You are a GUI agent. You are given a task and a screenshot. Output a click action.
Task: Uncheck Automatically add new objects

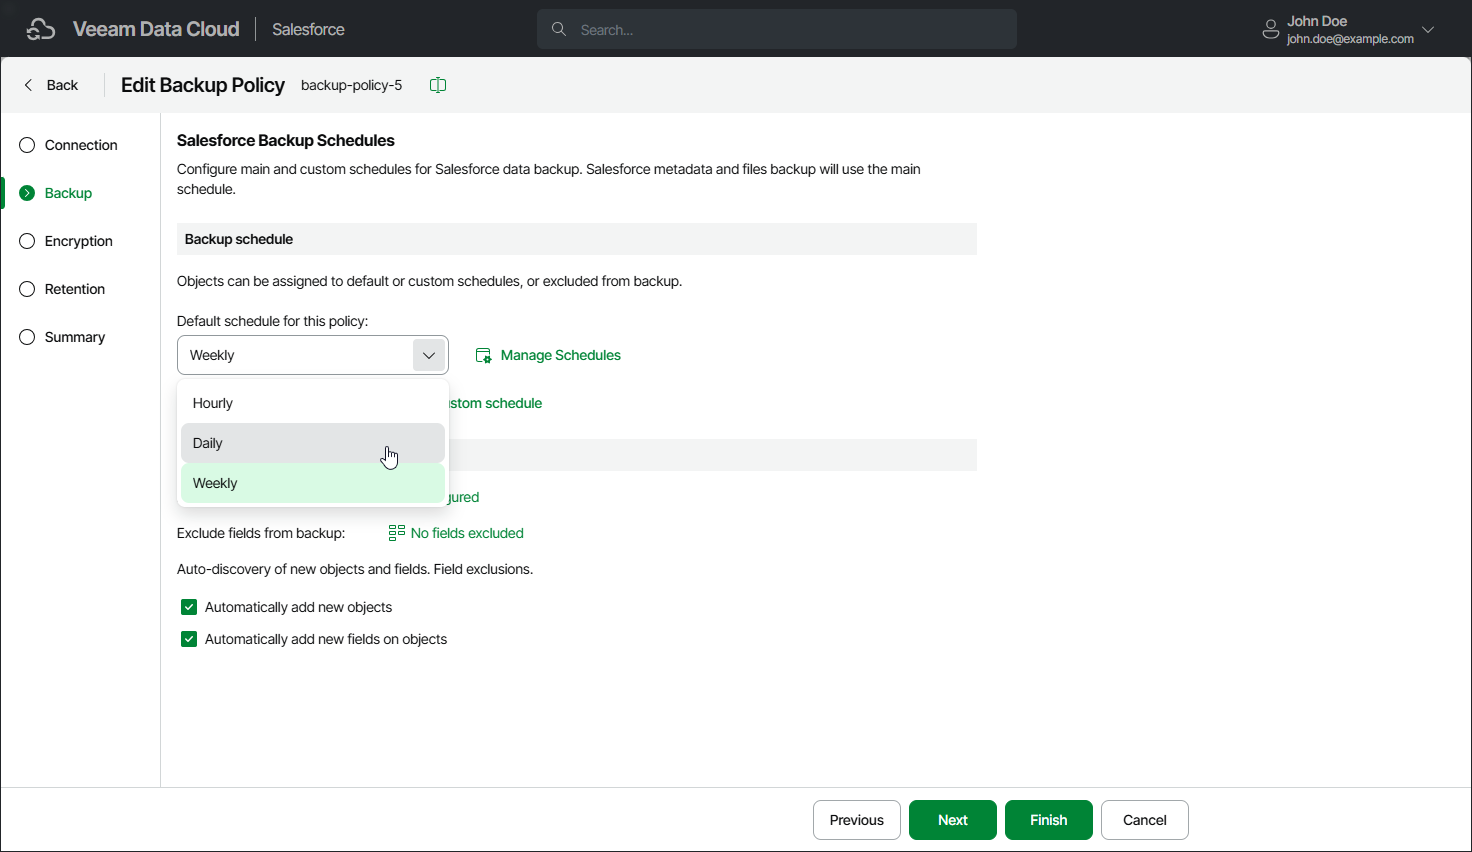tap(189, 607)
